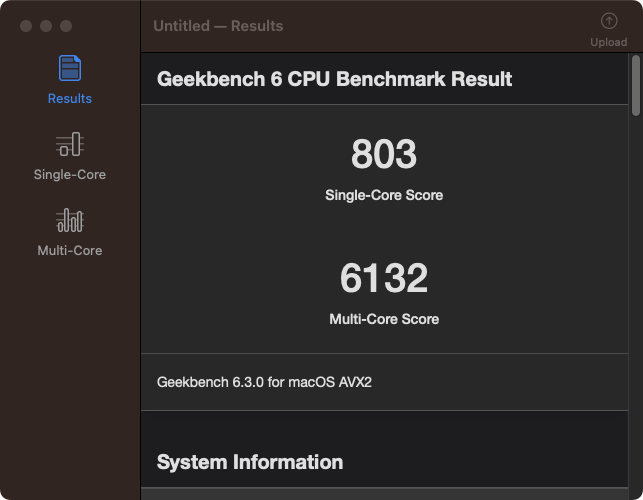Open the Results document icon in sidebar
This screenshot has width=643, height=500.
tap(70, 68)
